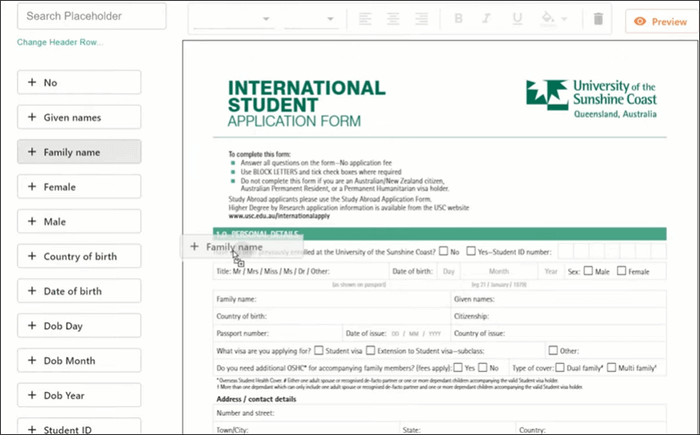This screenshot has width=700, height=435.
Task: Click the fill color bucket icon
Action: [548, 19]
